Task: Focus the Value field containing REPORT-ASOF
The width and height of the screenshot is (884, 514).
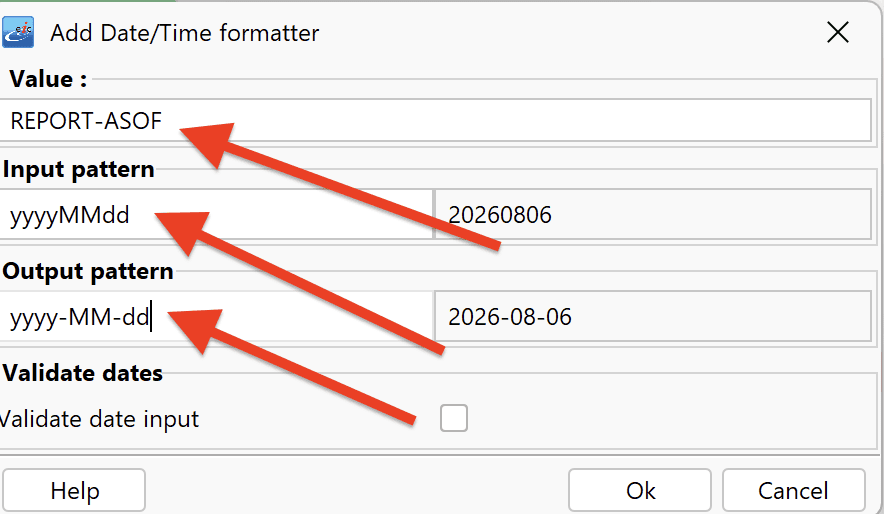Action: tap(435, 121)
